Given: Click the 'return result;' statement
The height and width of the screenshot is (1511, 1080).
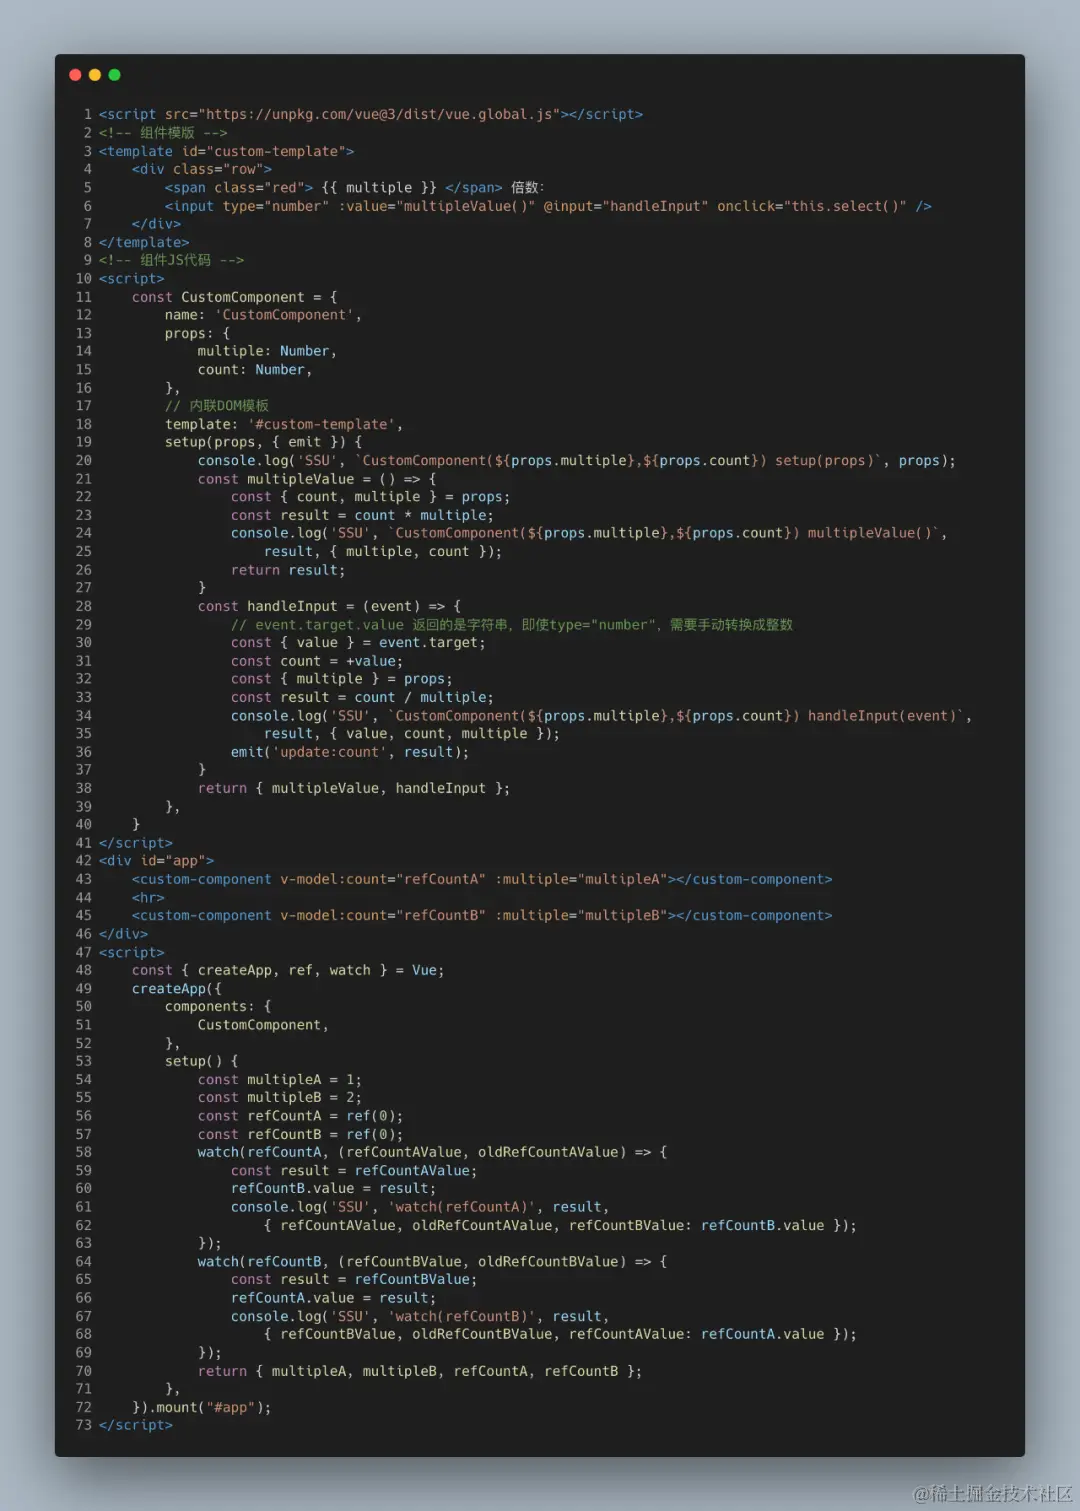Looking at the screenshot, I should (x=288, y=571).
